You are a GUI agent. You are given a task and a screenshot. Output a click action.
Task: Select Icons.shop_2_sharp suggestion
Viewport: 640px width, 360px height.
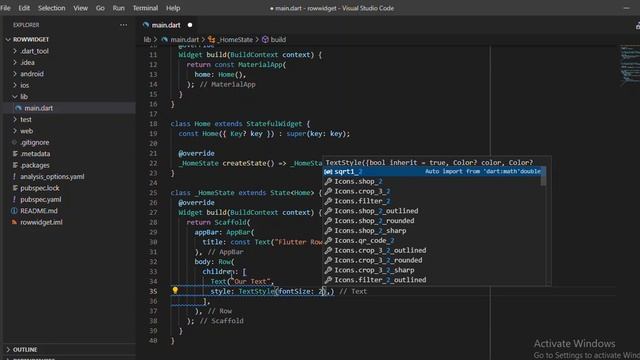point(433,231)
